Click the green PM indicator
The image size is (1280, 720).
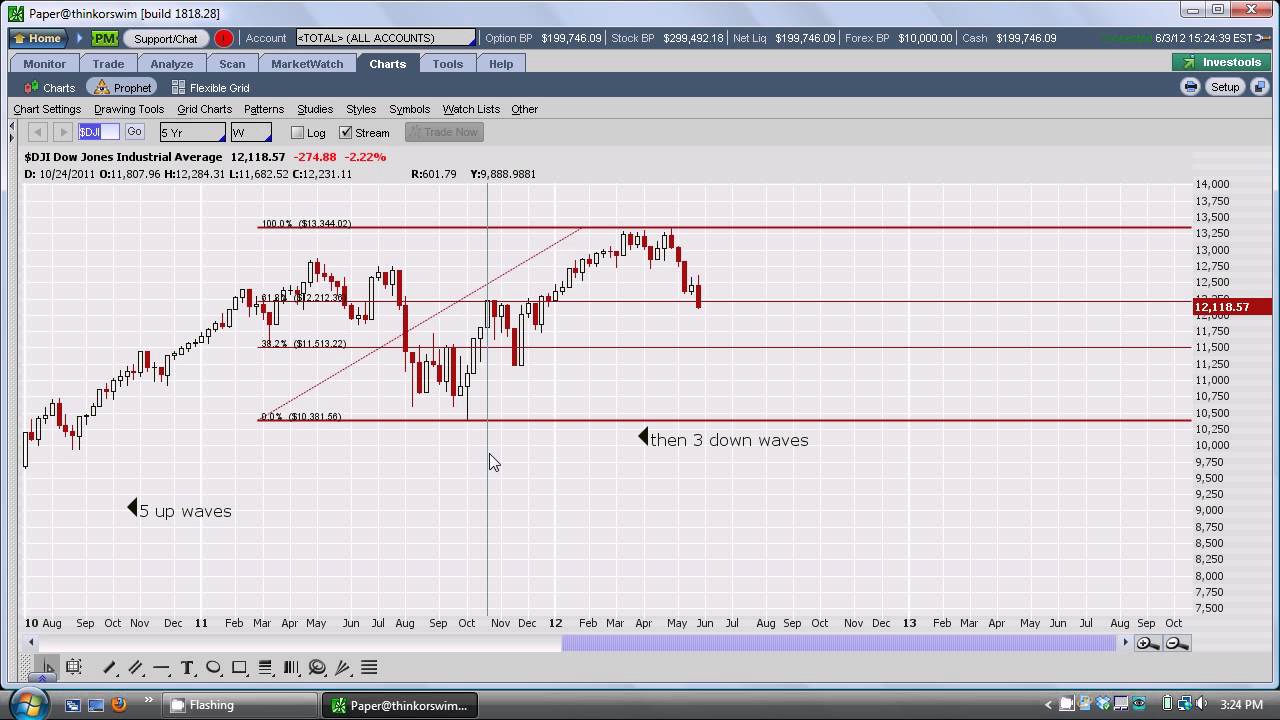pyautogui.click(x=105, y=38)
